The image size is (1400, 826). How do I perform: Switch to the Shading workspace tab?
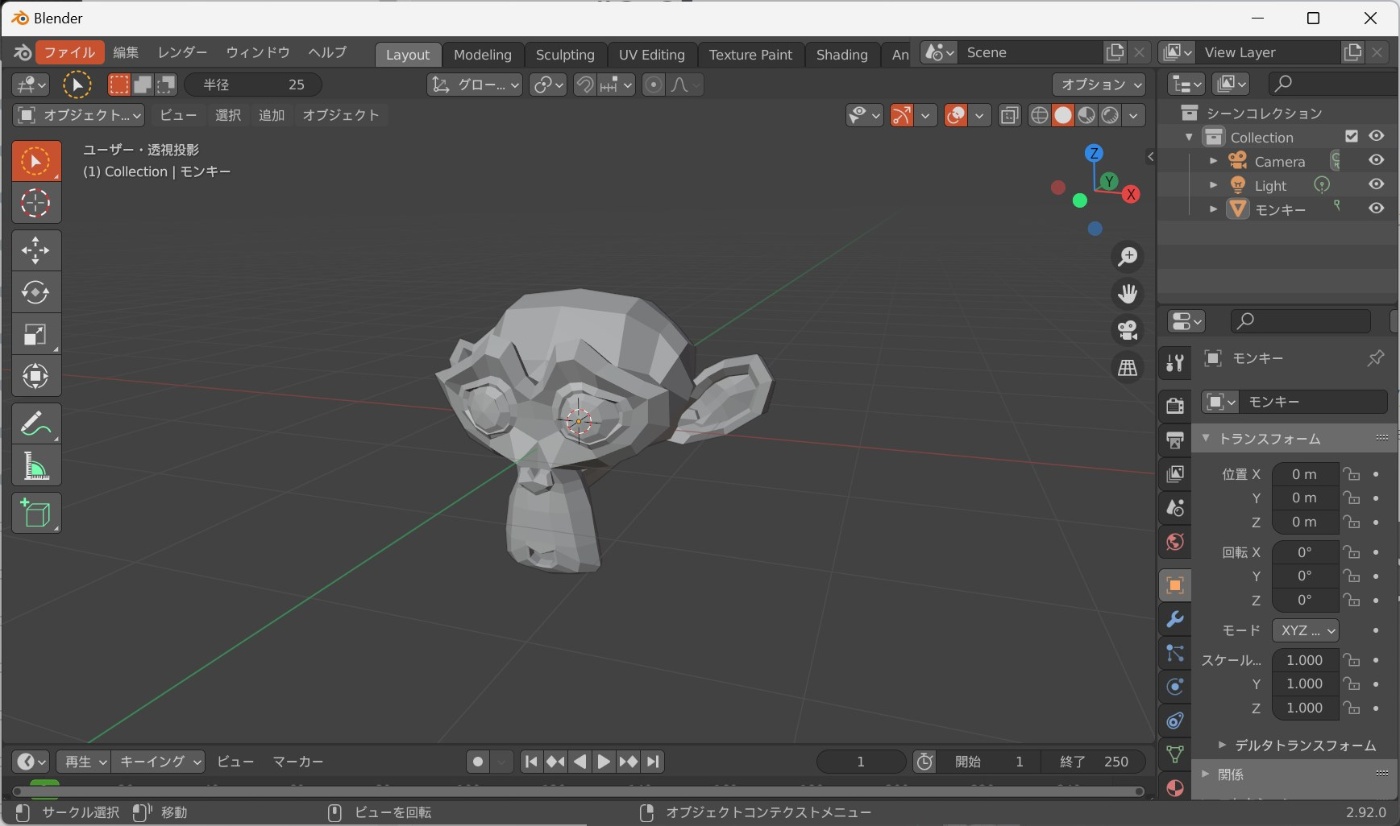(842, 55)
